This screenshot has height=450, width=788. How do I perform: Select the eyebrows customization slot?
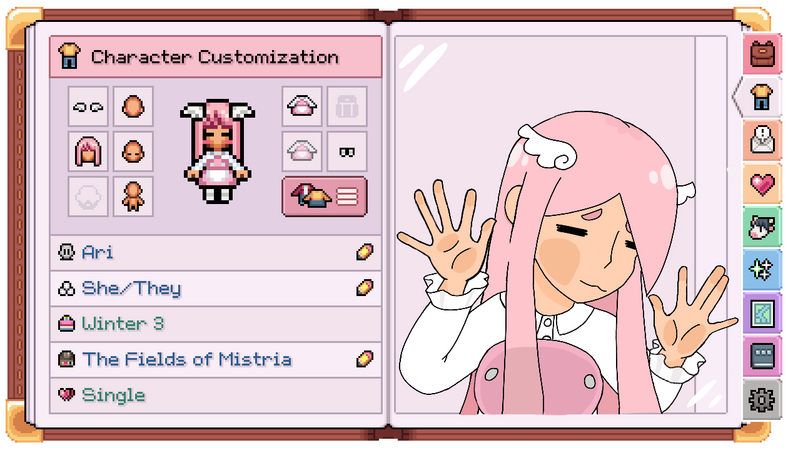click(88, 106)
